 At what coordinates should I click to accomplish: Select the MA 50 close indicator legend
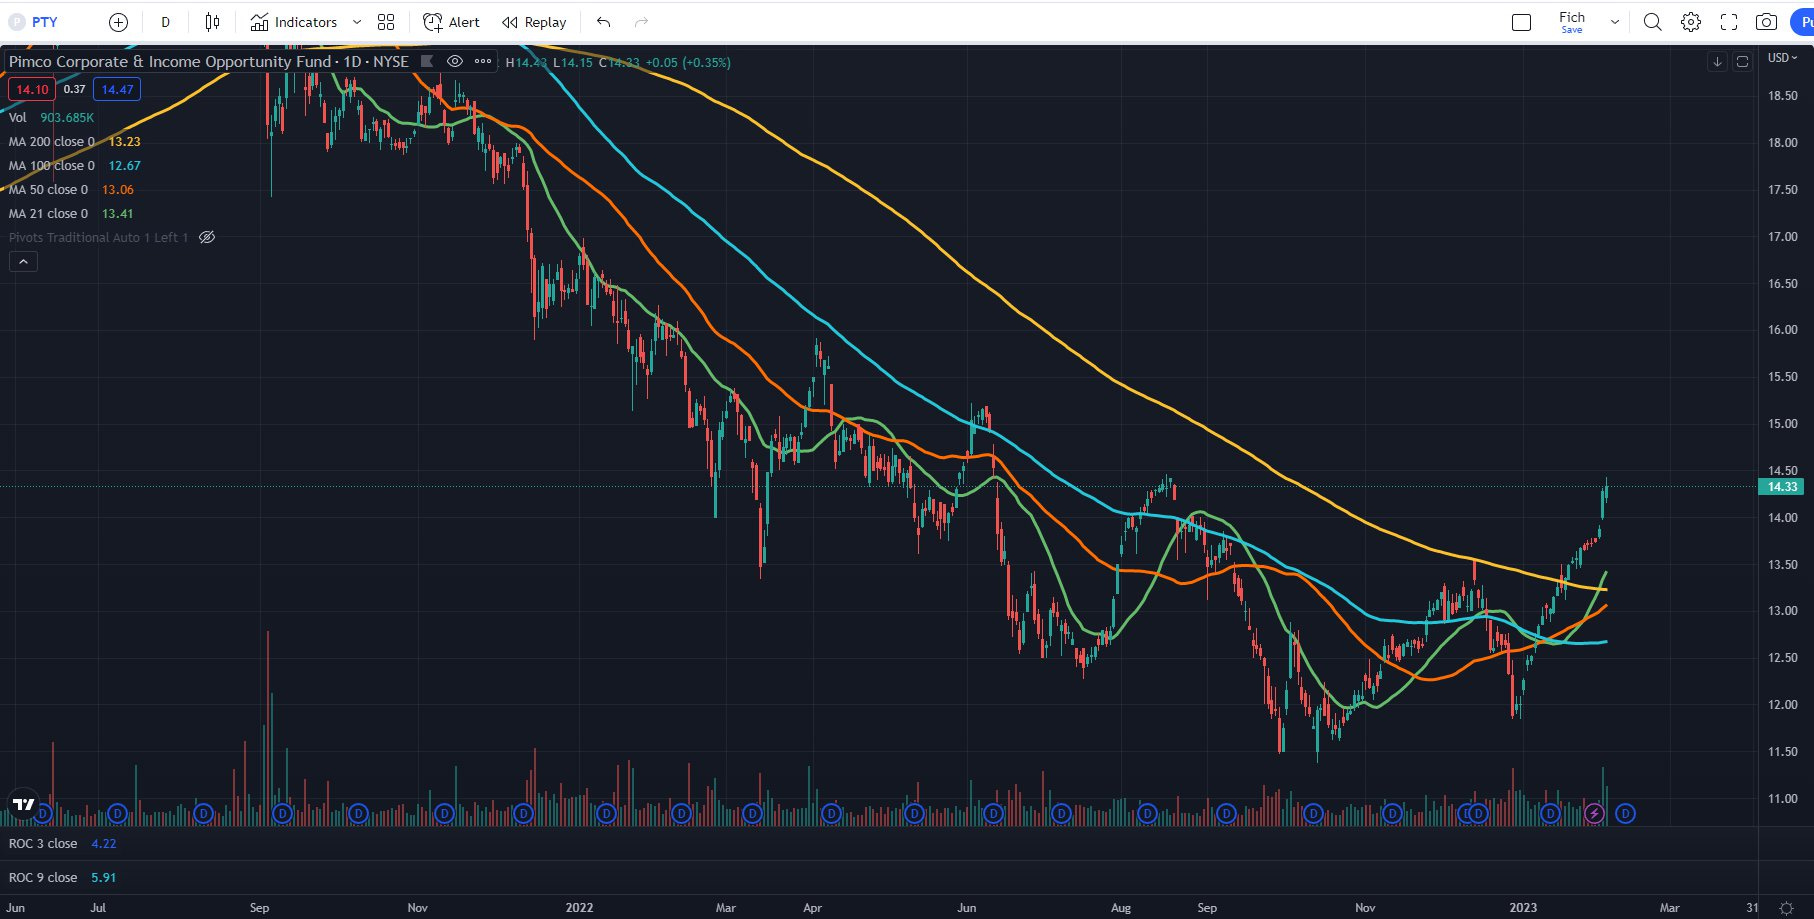tap(71, 189)
